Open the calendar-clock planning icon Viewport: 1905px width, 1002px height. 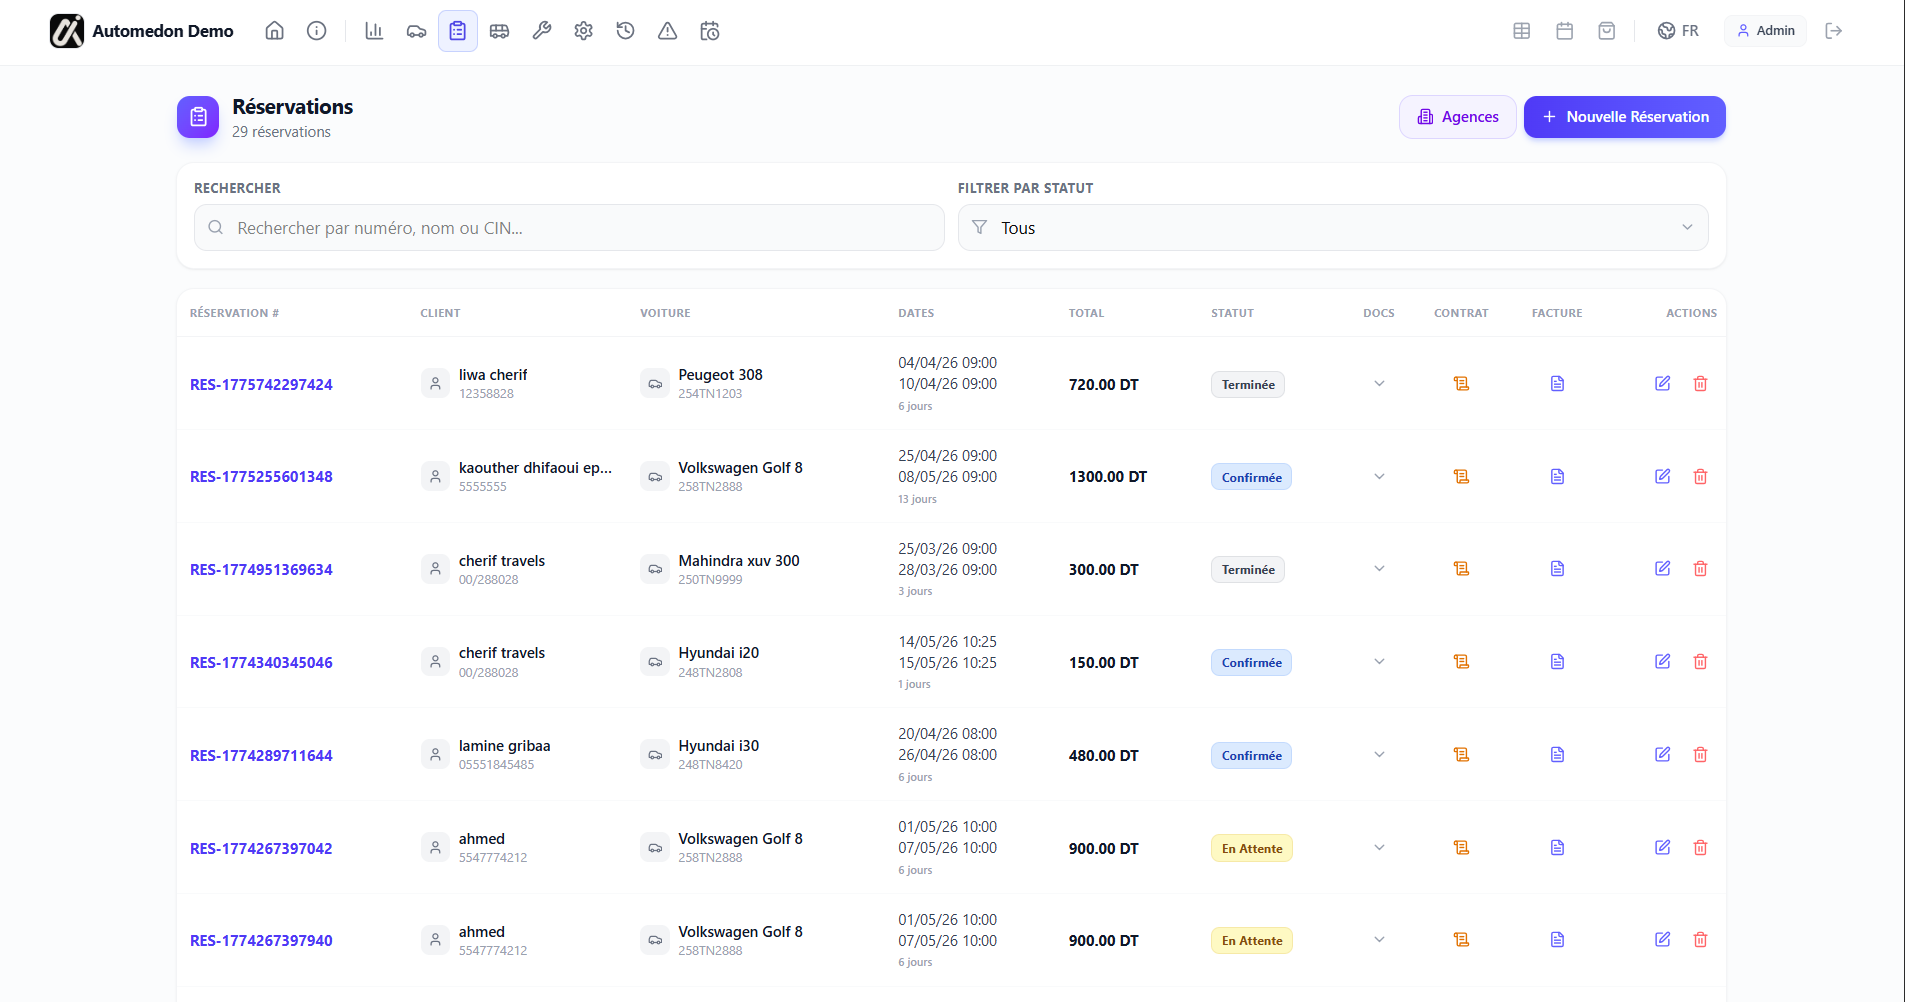[710, 30]
